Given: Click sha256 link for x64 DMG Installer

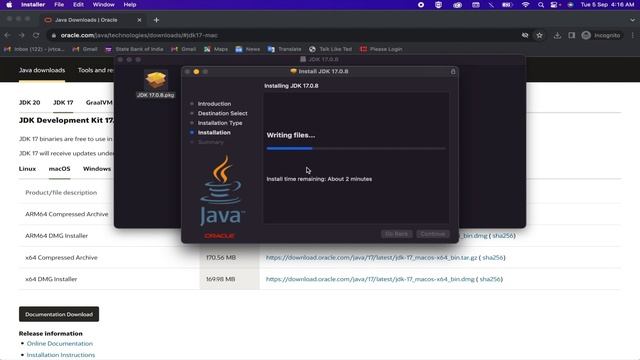Looking at the screenshot, I should pyautogui.click(x=490, y=279).
